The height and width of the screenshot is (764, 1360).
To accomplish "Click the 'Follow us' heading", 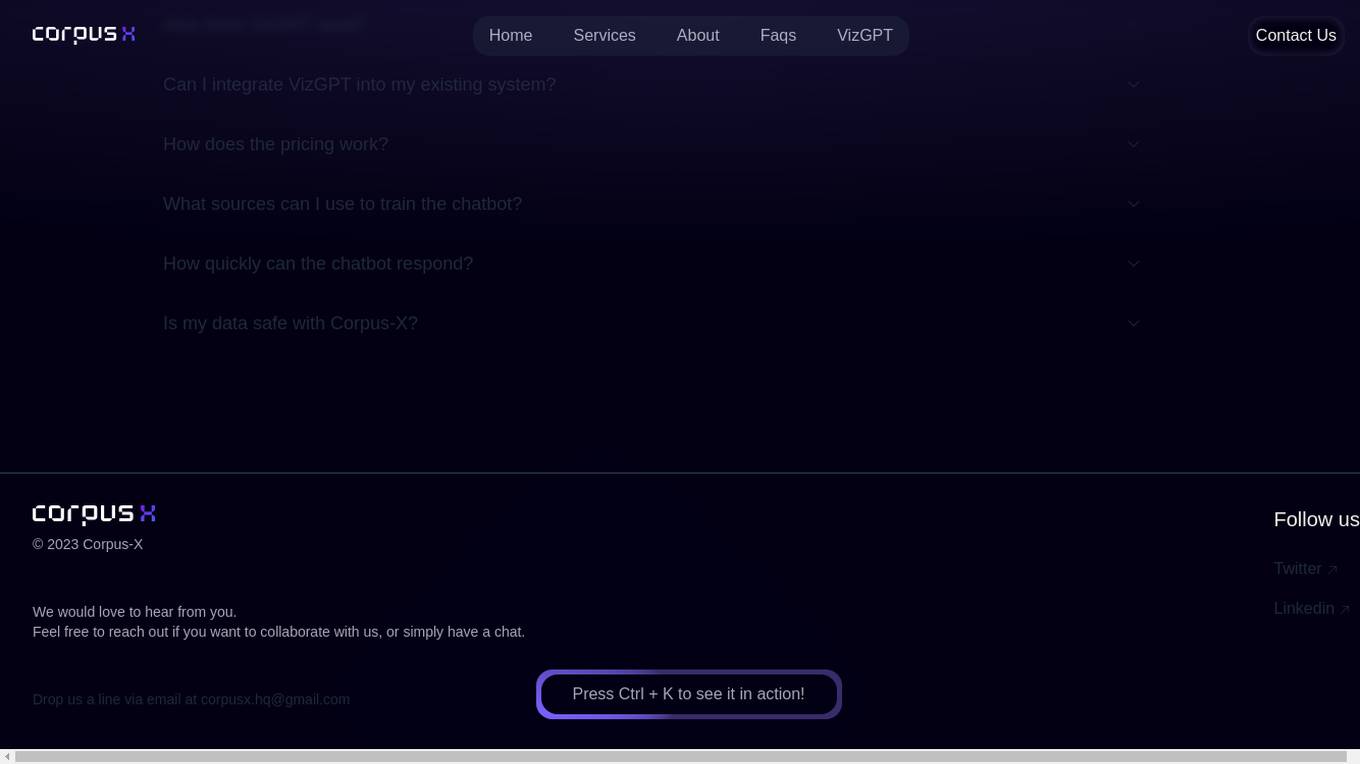I will tap(1316, 519).
